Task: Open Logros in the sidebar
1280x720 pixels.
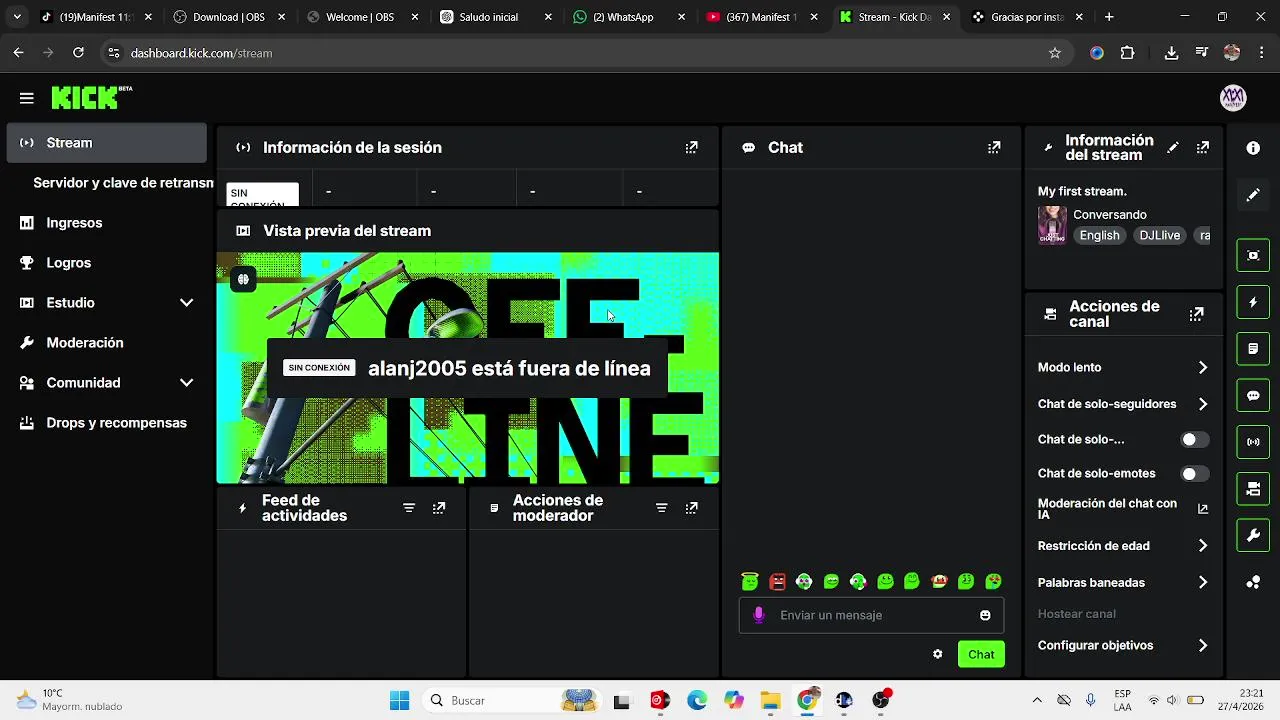Action: [107, 263]
